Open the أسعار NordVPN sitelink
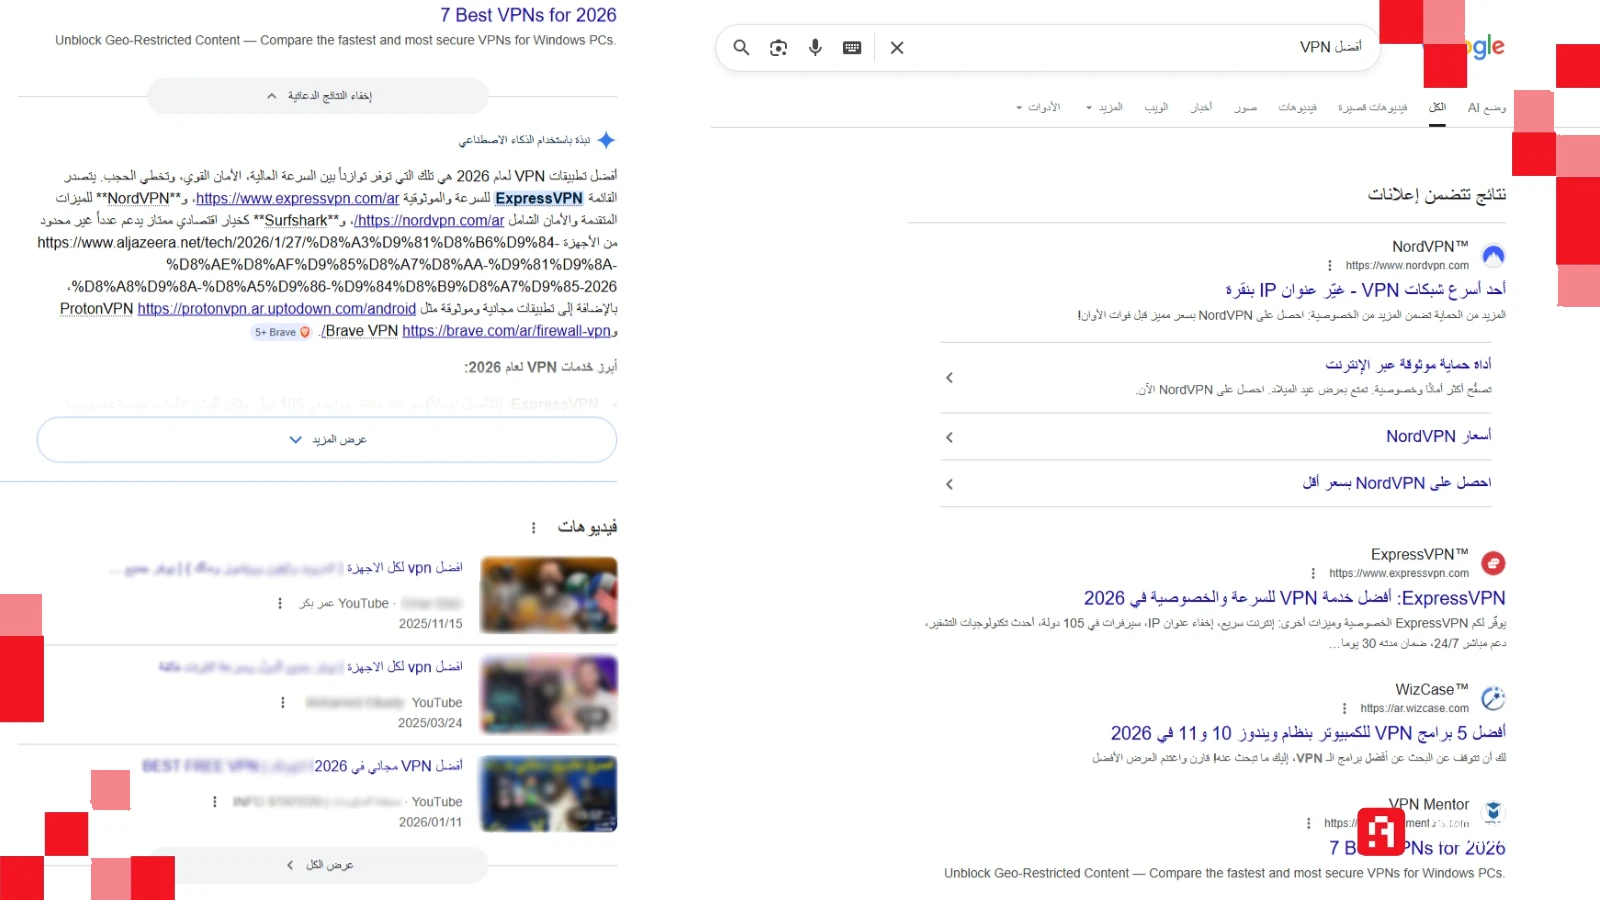1600x900 pixels. pos(1438,437)
